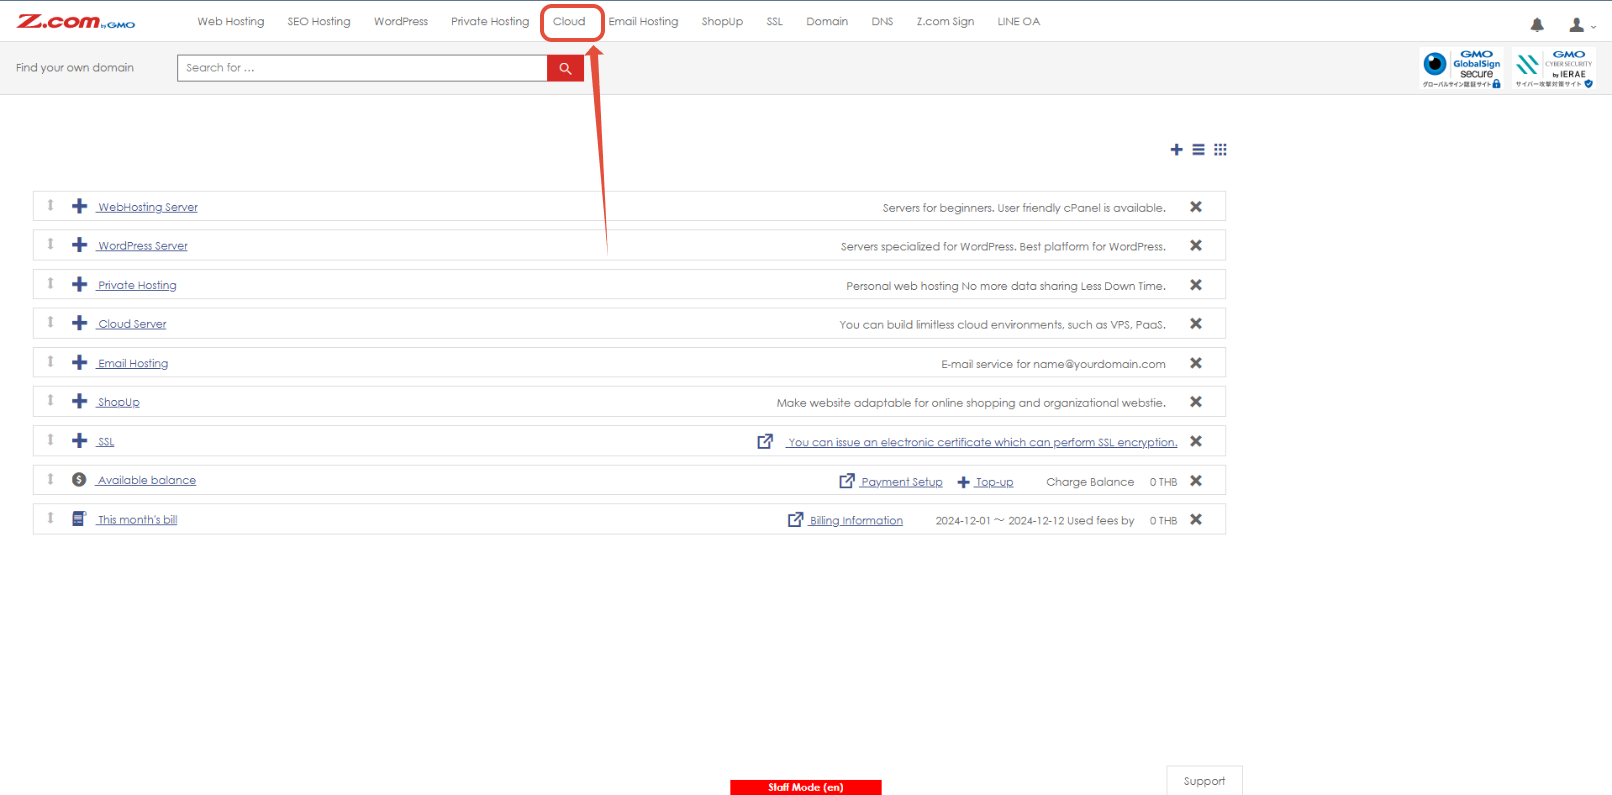The width and height of the screenshot is (1612, 795).
Task: Click the GMO Cyber Security IERAE seal
Action: [1554, 69]
